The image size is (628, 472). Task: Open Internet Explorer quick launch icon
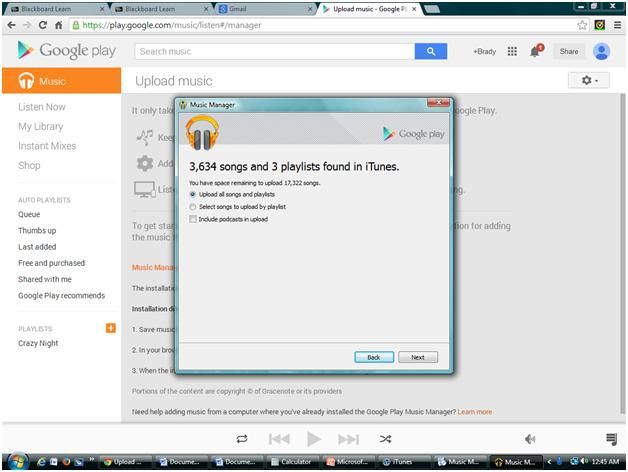[41, 462]
